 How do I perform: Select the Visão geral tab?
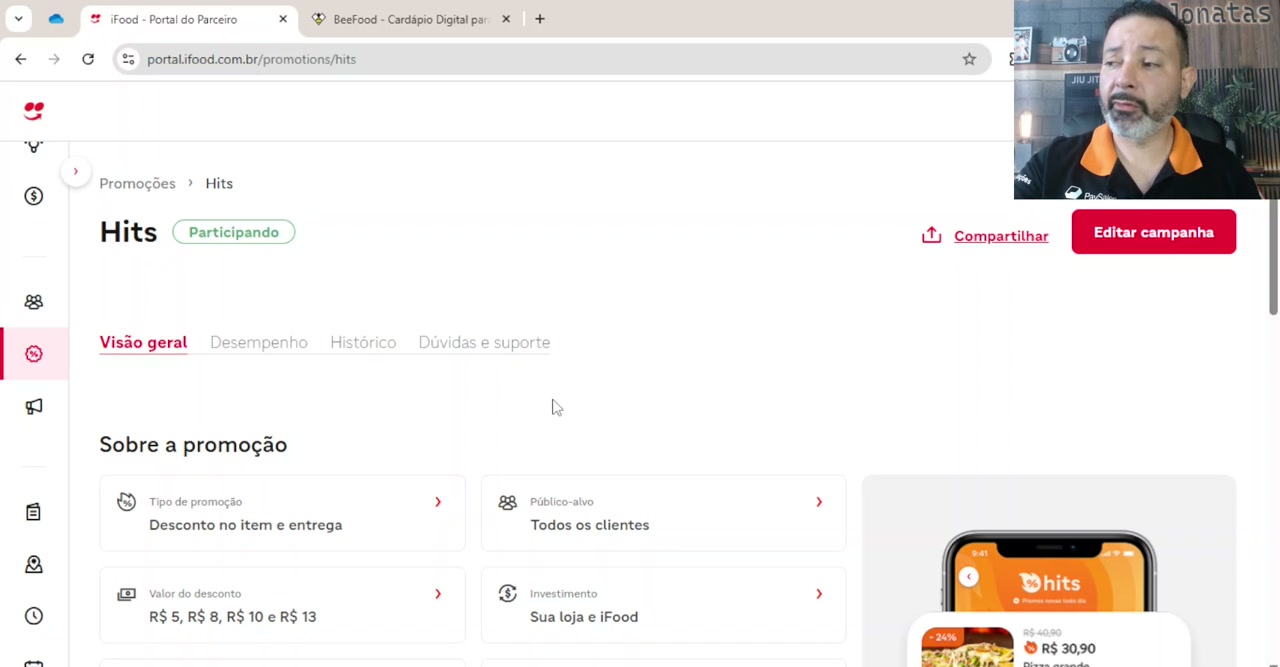(x=143, y=342)
